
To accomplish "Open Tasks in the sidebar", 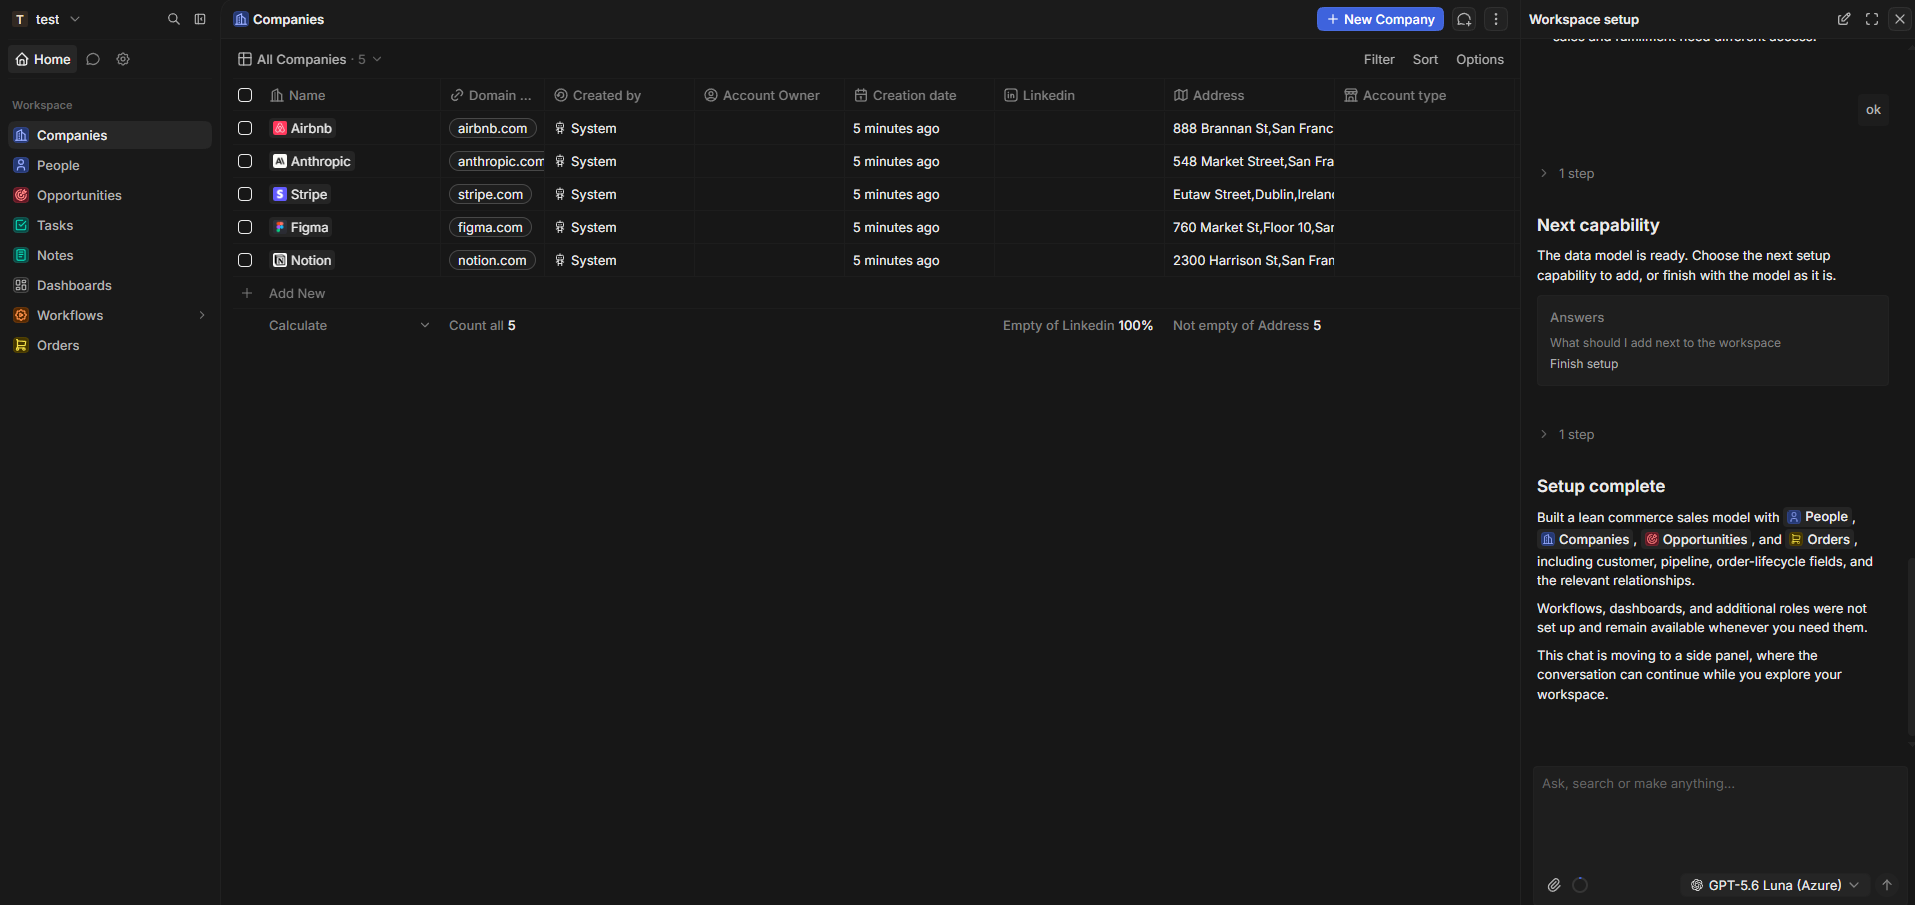I will click(x=110, y=225).
